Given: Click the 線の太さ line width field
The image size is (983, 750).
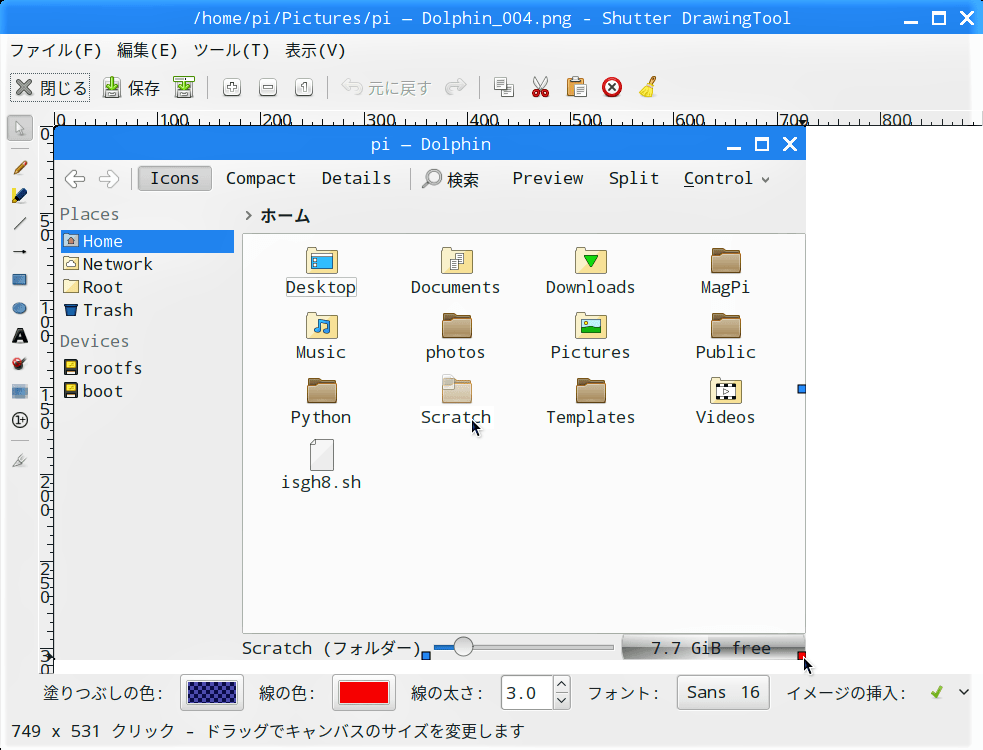Looking at the screenshot, I should (527, 693).
